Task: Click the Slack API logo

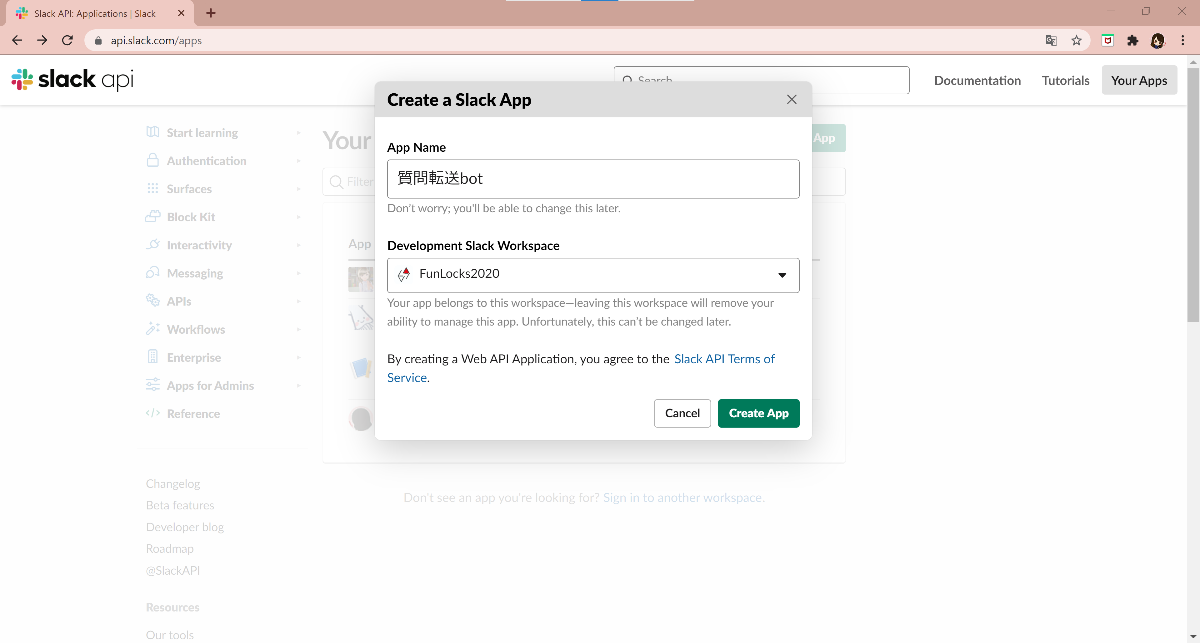Action: pyautogui.click(x=72, y=80)
